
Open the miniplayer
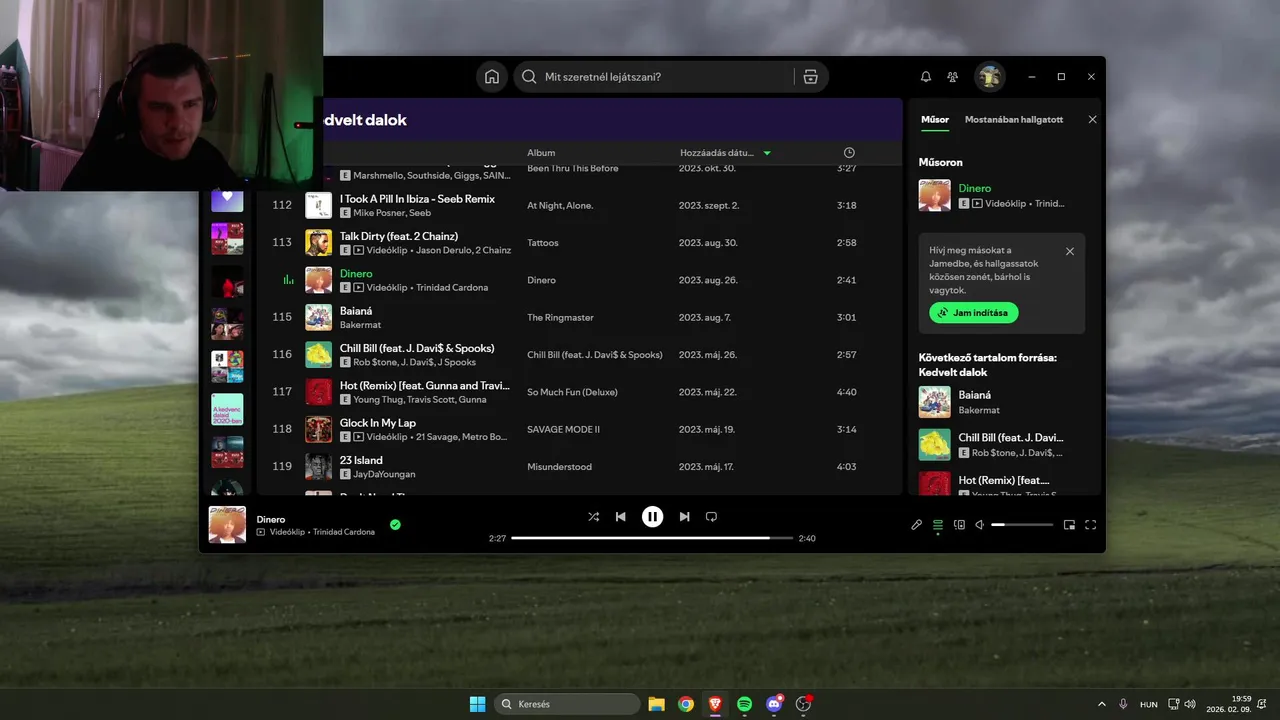coord(1069,525)
